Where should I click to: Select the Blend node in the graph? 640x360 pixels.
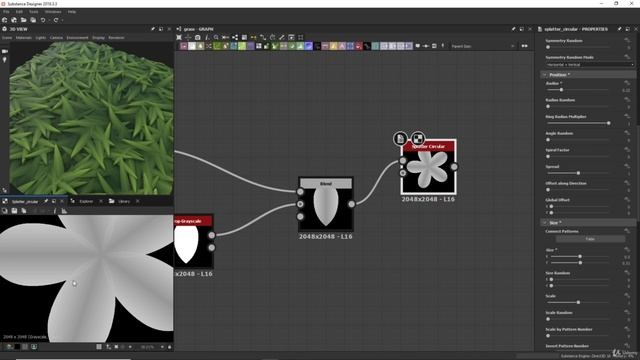[326, 204]
